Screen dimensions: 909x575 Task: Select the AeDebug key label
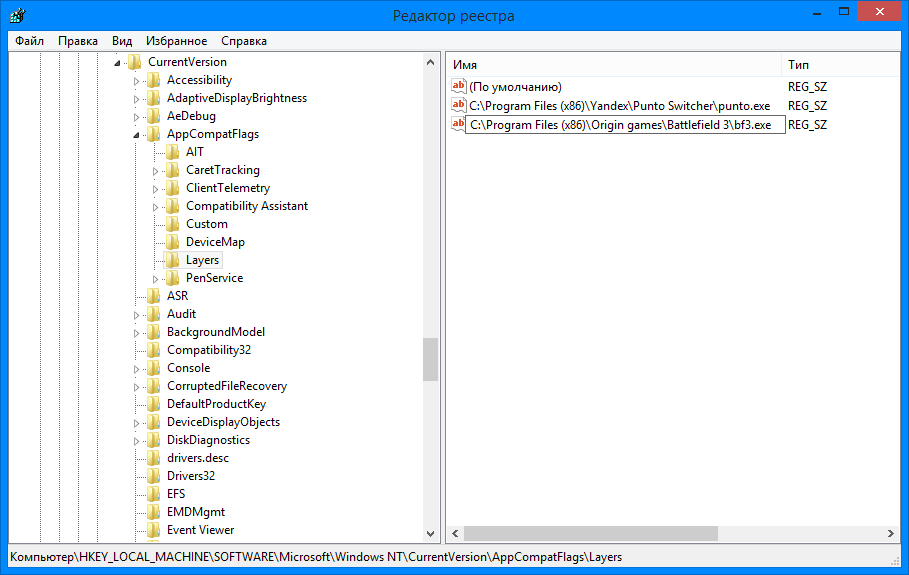coord(191,116)
